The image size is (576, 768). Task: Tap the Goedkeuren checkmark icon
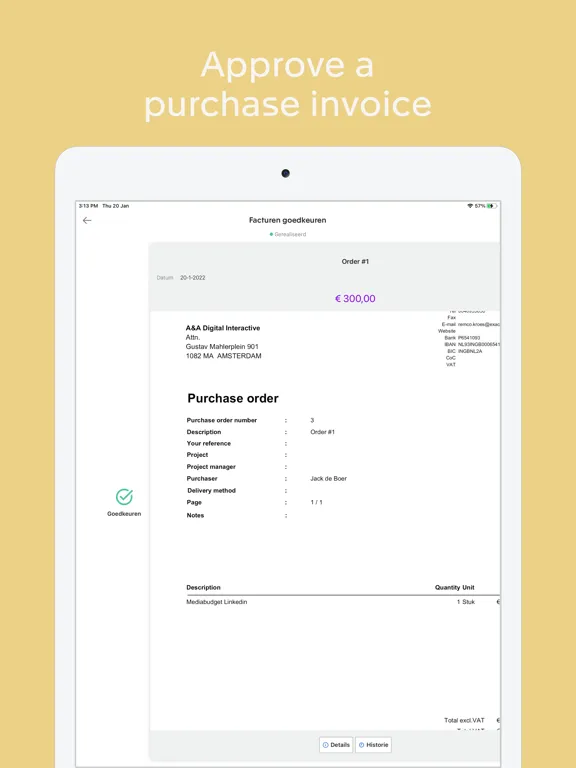pyautogui.click(x=124, y=497)
